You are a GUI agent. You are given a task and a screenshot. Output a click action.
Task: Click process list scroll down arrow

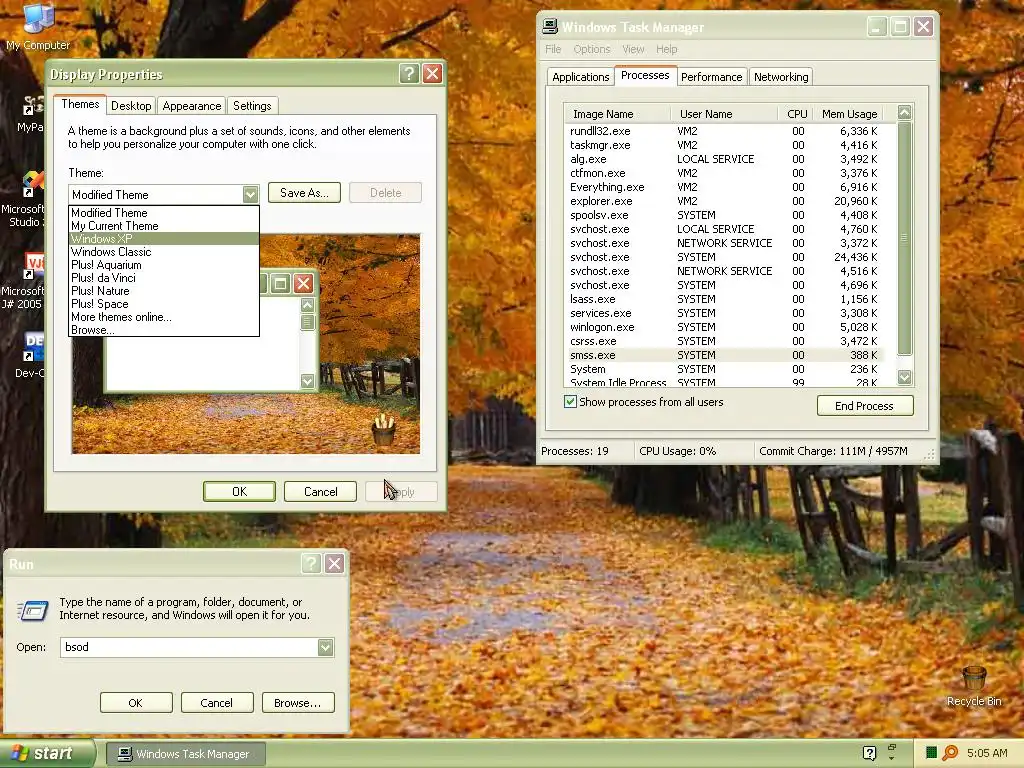(904, 377)
